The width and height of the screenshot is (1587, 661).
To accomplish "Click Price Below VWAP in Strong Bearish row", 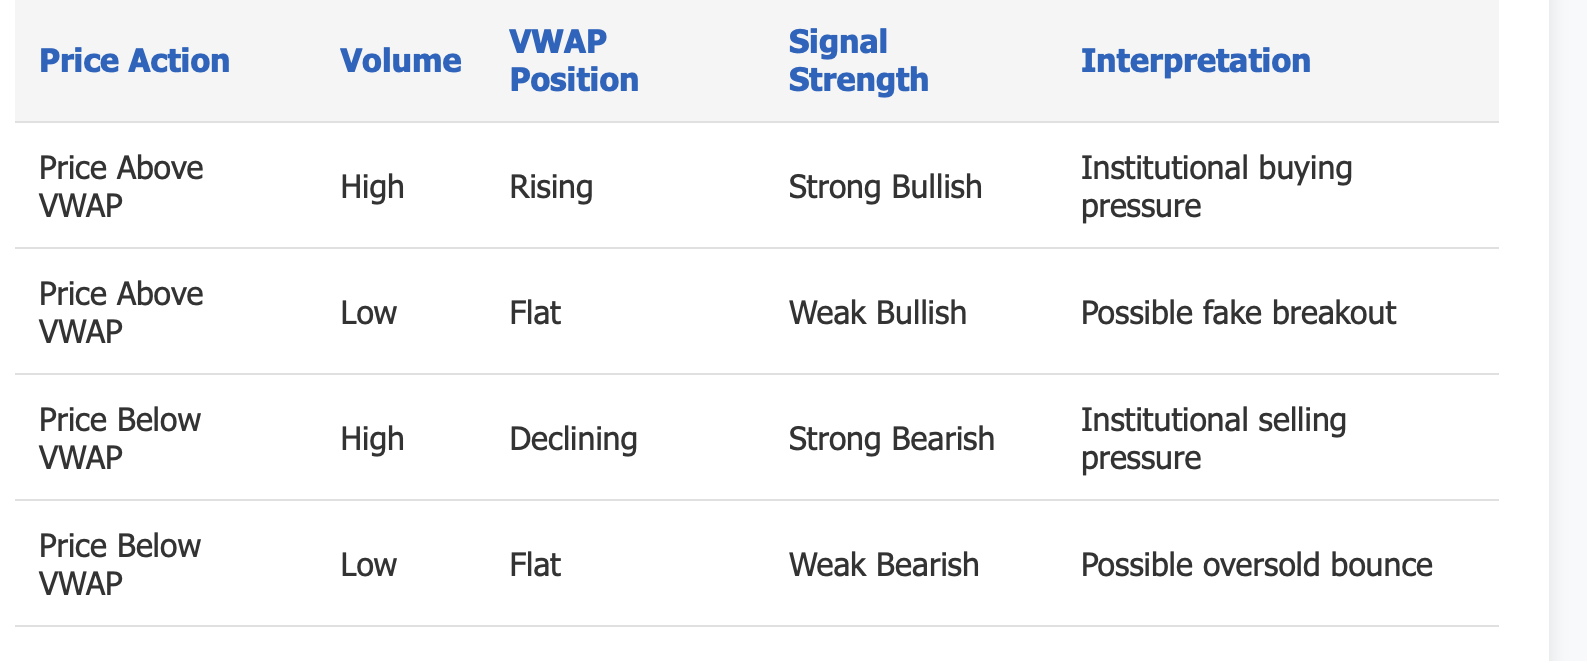I will coord(120,439).
